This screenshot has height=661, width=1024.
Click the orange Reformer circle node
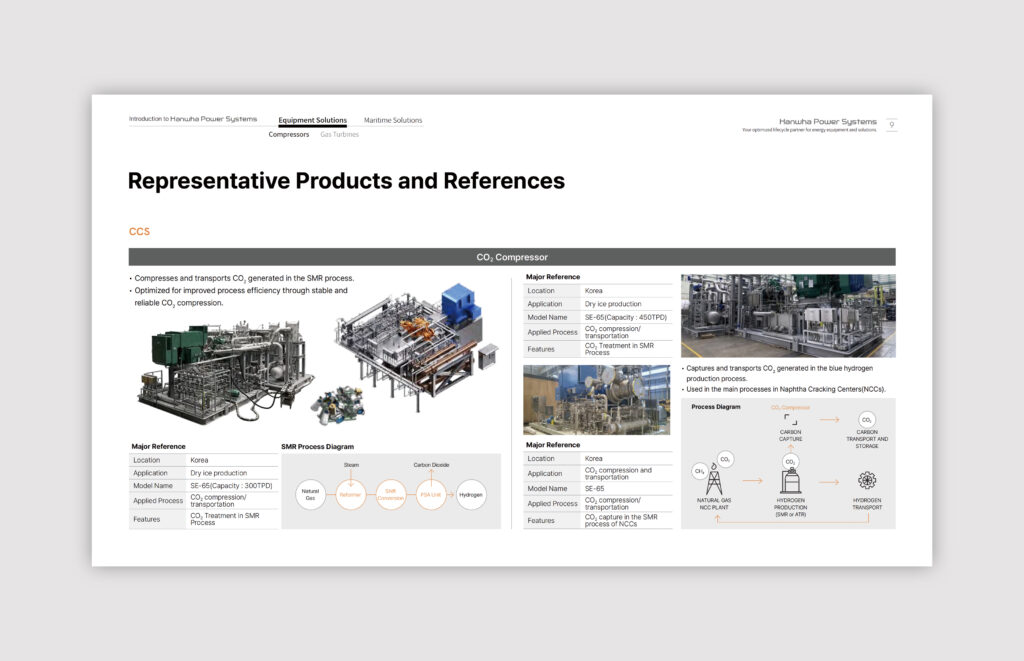[350, 494]
